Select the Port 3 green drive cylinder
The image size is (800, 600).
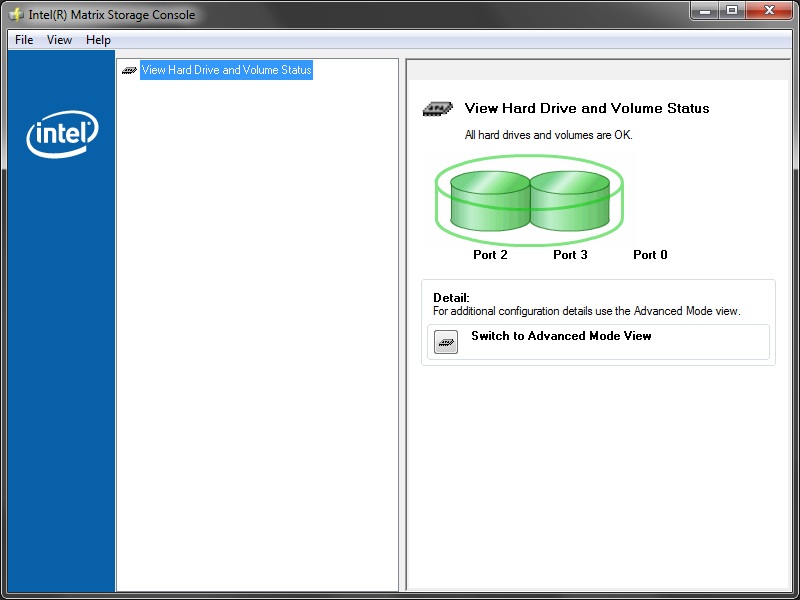click(570, 201)
